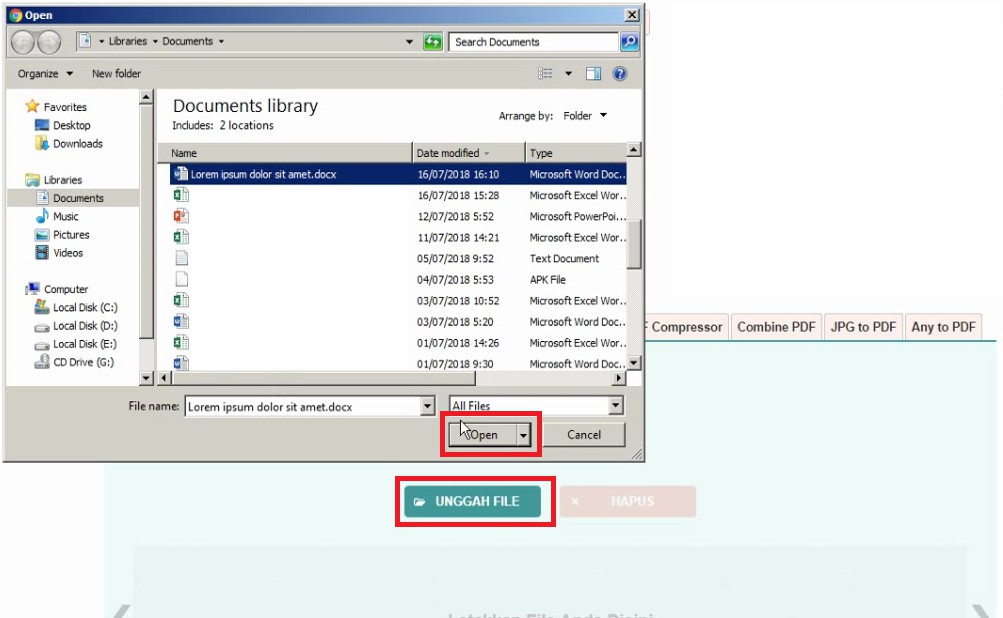Select the APK file icon dated 04/07/2018

click(x=181, y=280)
